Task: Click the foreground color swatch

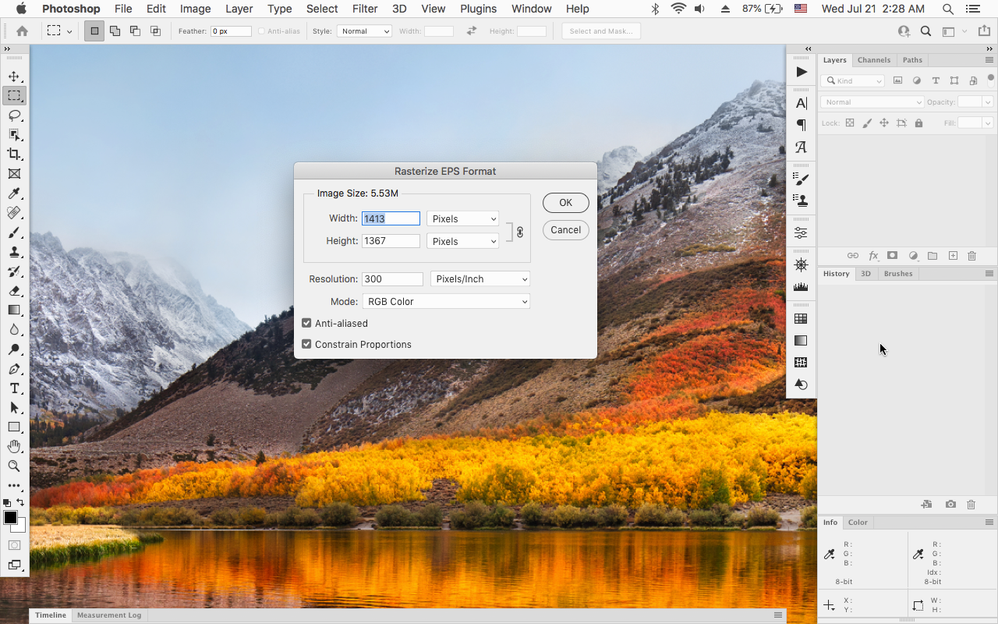Action: click(x=10, y=517)
